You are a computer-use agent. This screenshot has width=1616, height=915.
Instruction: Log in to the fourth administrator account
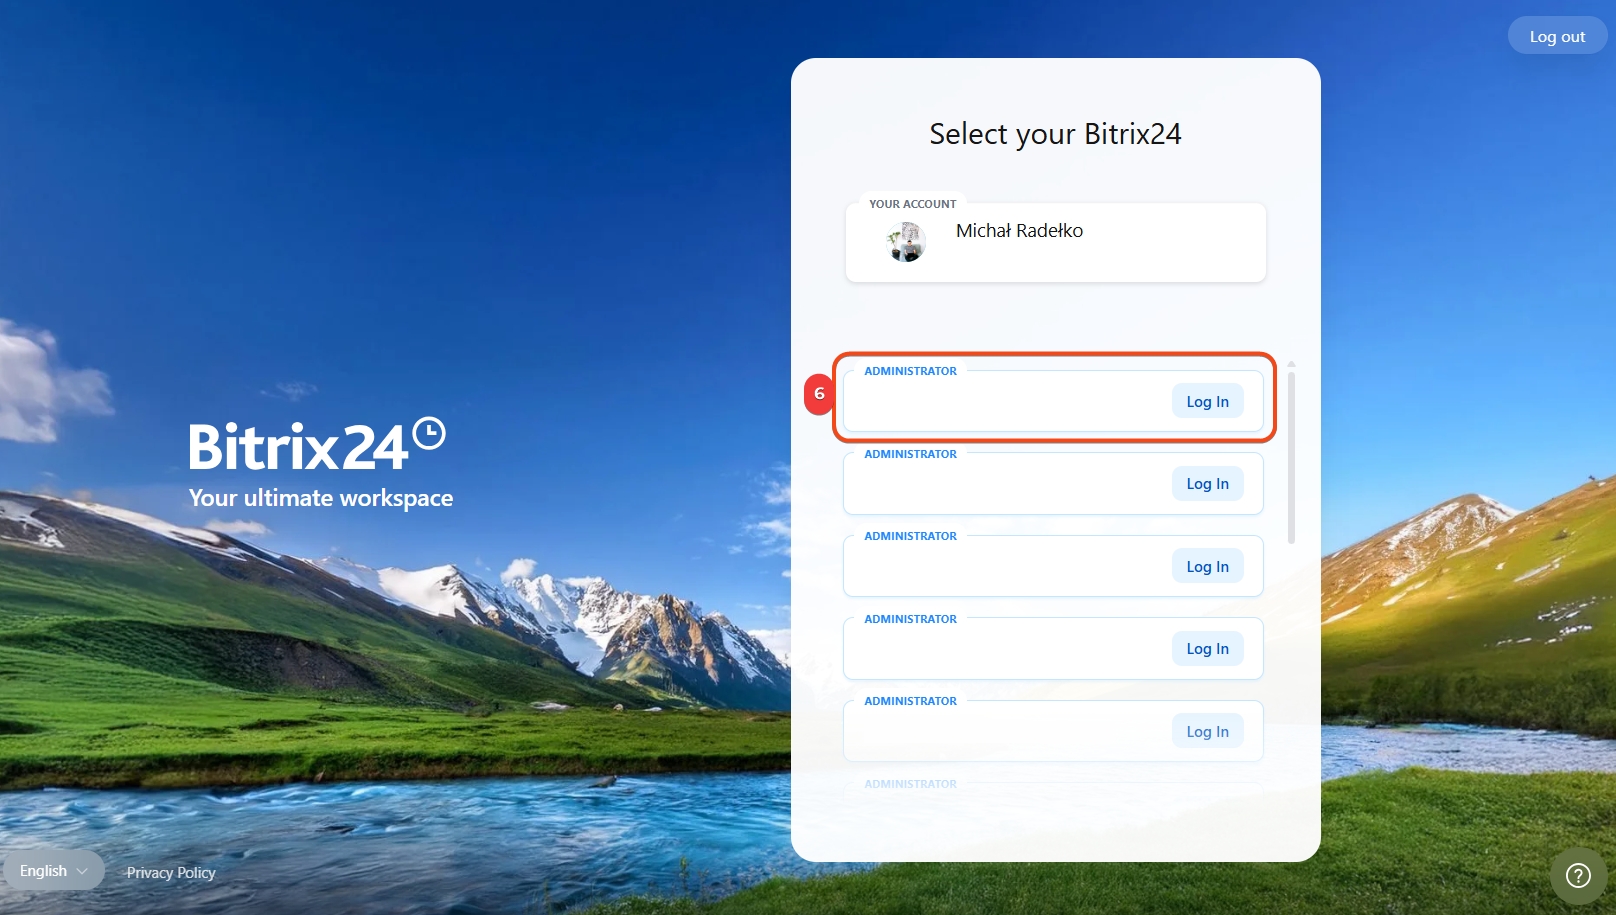tap(1208, 649)
